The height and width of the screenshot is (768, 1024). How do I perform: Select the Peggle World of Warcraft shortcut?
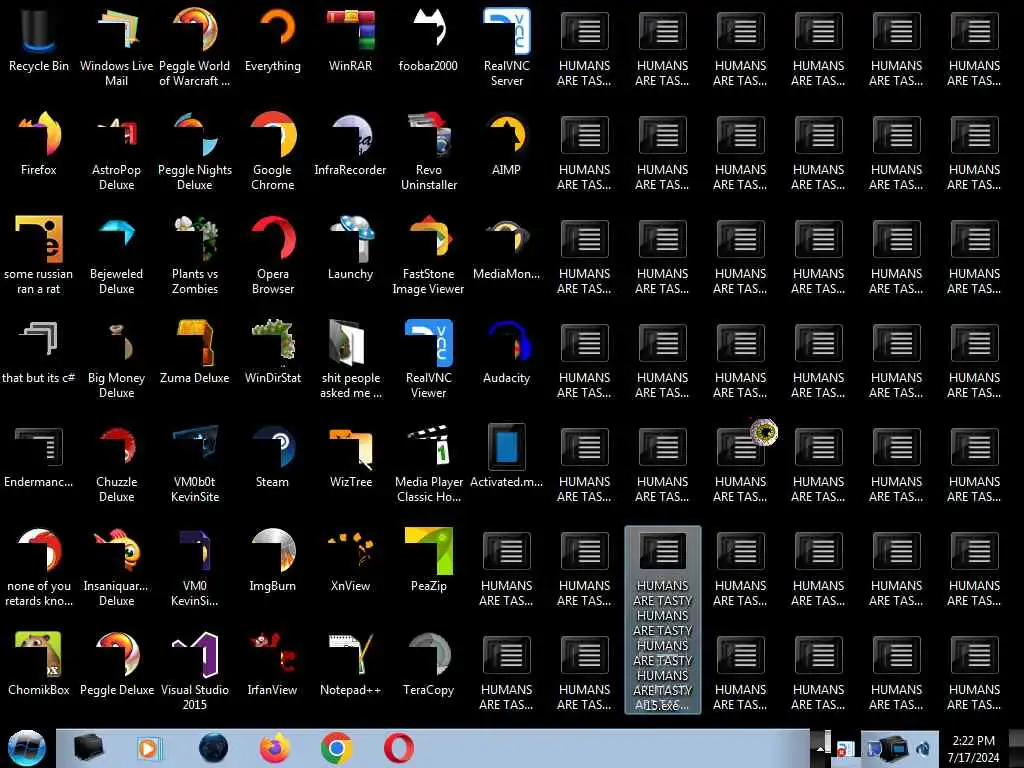click(x=195, y=47)
